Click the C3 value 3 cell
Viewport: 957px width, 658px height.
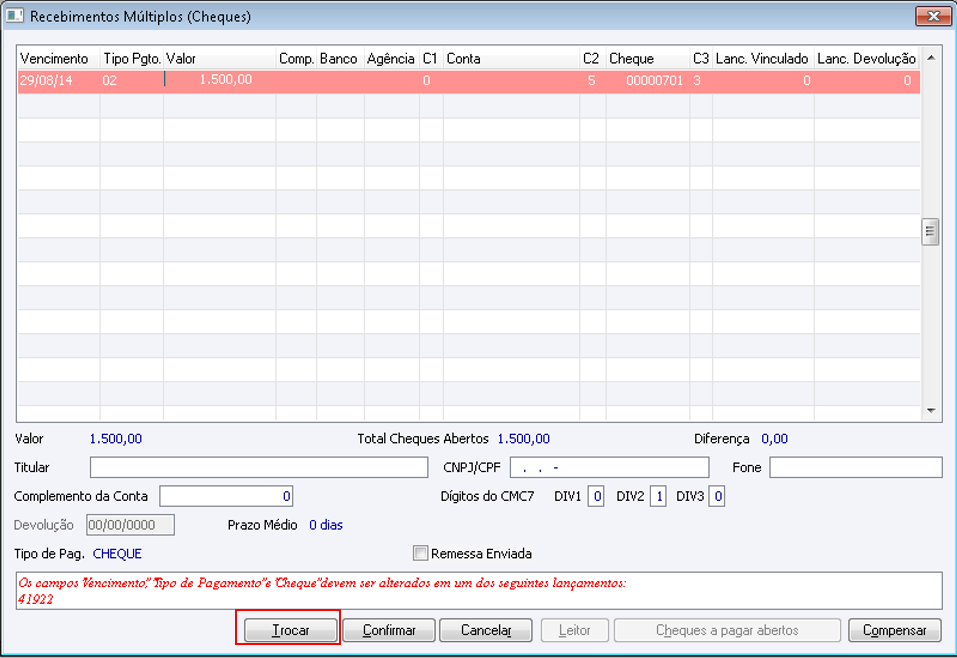tap(701, 81)
